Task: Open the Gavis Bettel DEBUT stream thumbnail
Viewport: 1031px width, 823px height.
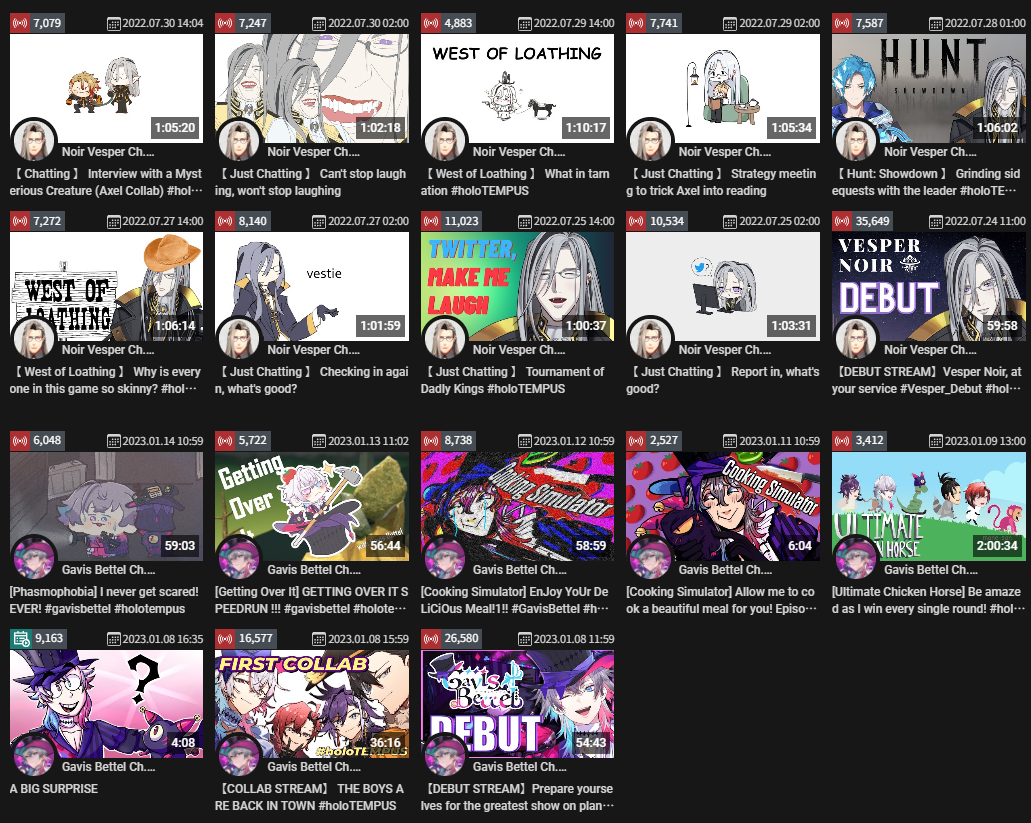Action: point(517,704)
